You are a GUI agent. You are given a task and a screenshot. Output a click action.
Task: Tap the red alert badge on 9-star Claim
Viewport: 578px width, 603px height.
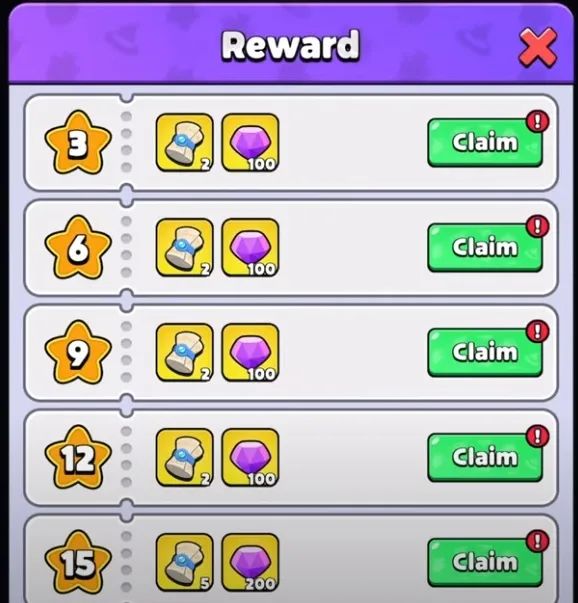[537, 331]
